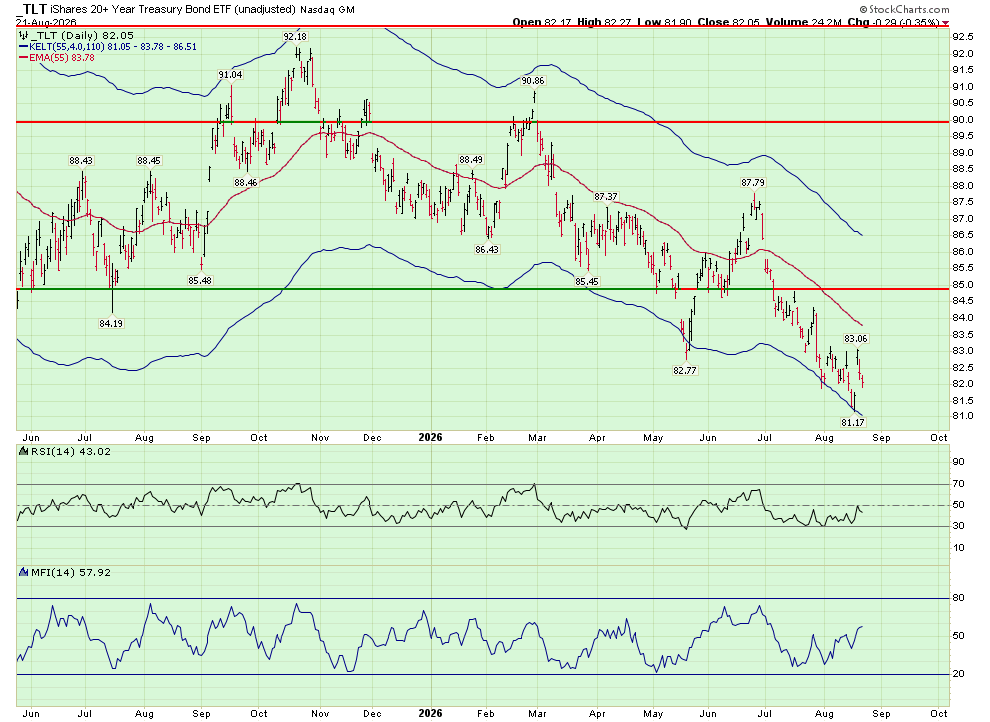Click the area chart icon beside RSI(14)
Screen dimensions: 990x722
tap(23, 451)
